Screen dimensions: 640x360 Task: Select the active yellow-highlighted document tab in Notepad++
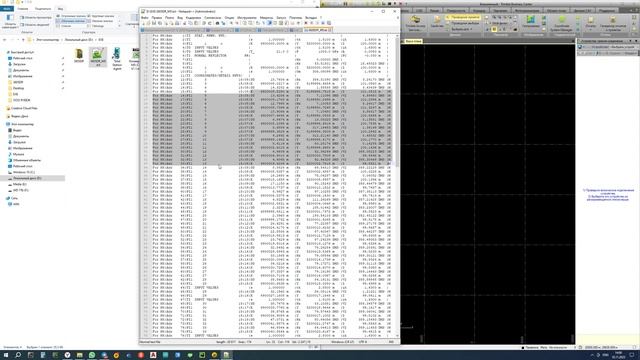(x=317, y=30)
